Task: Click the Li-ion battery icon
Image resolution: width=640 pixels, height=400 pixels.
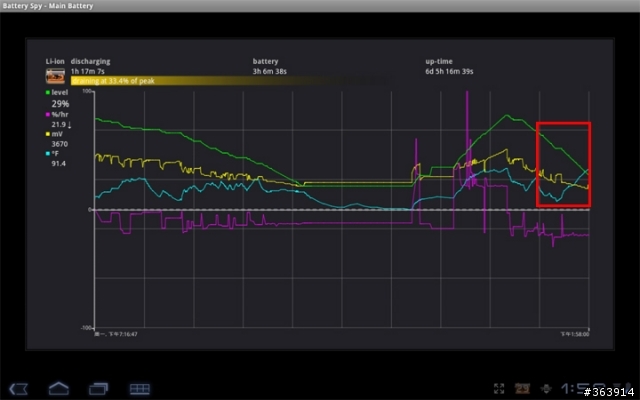Action: 55,76
